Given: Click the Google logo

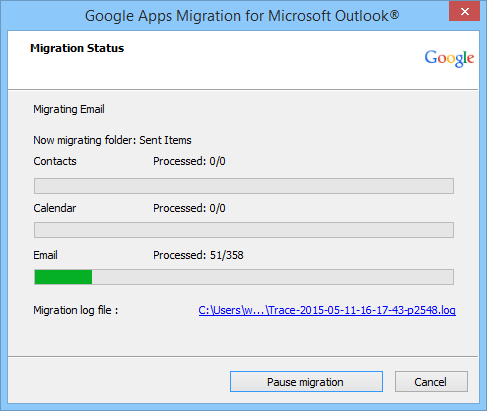Looking at the screenshot, I should coord(449,58).
